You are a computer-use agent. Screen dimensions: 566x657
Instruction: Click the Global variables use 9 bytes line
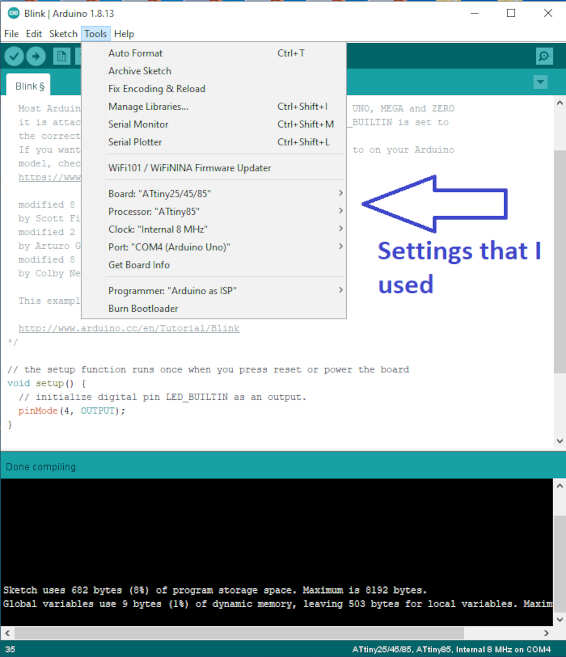tap(278, 604)
